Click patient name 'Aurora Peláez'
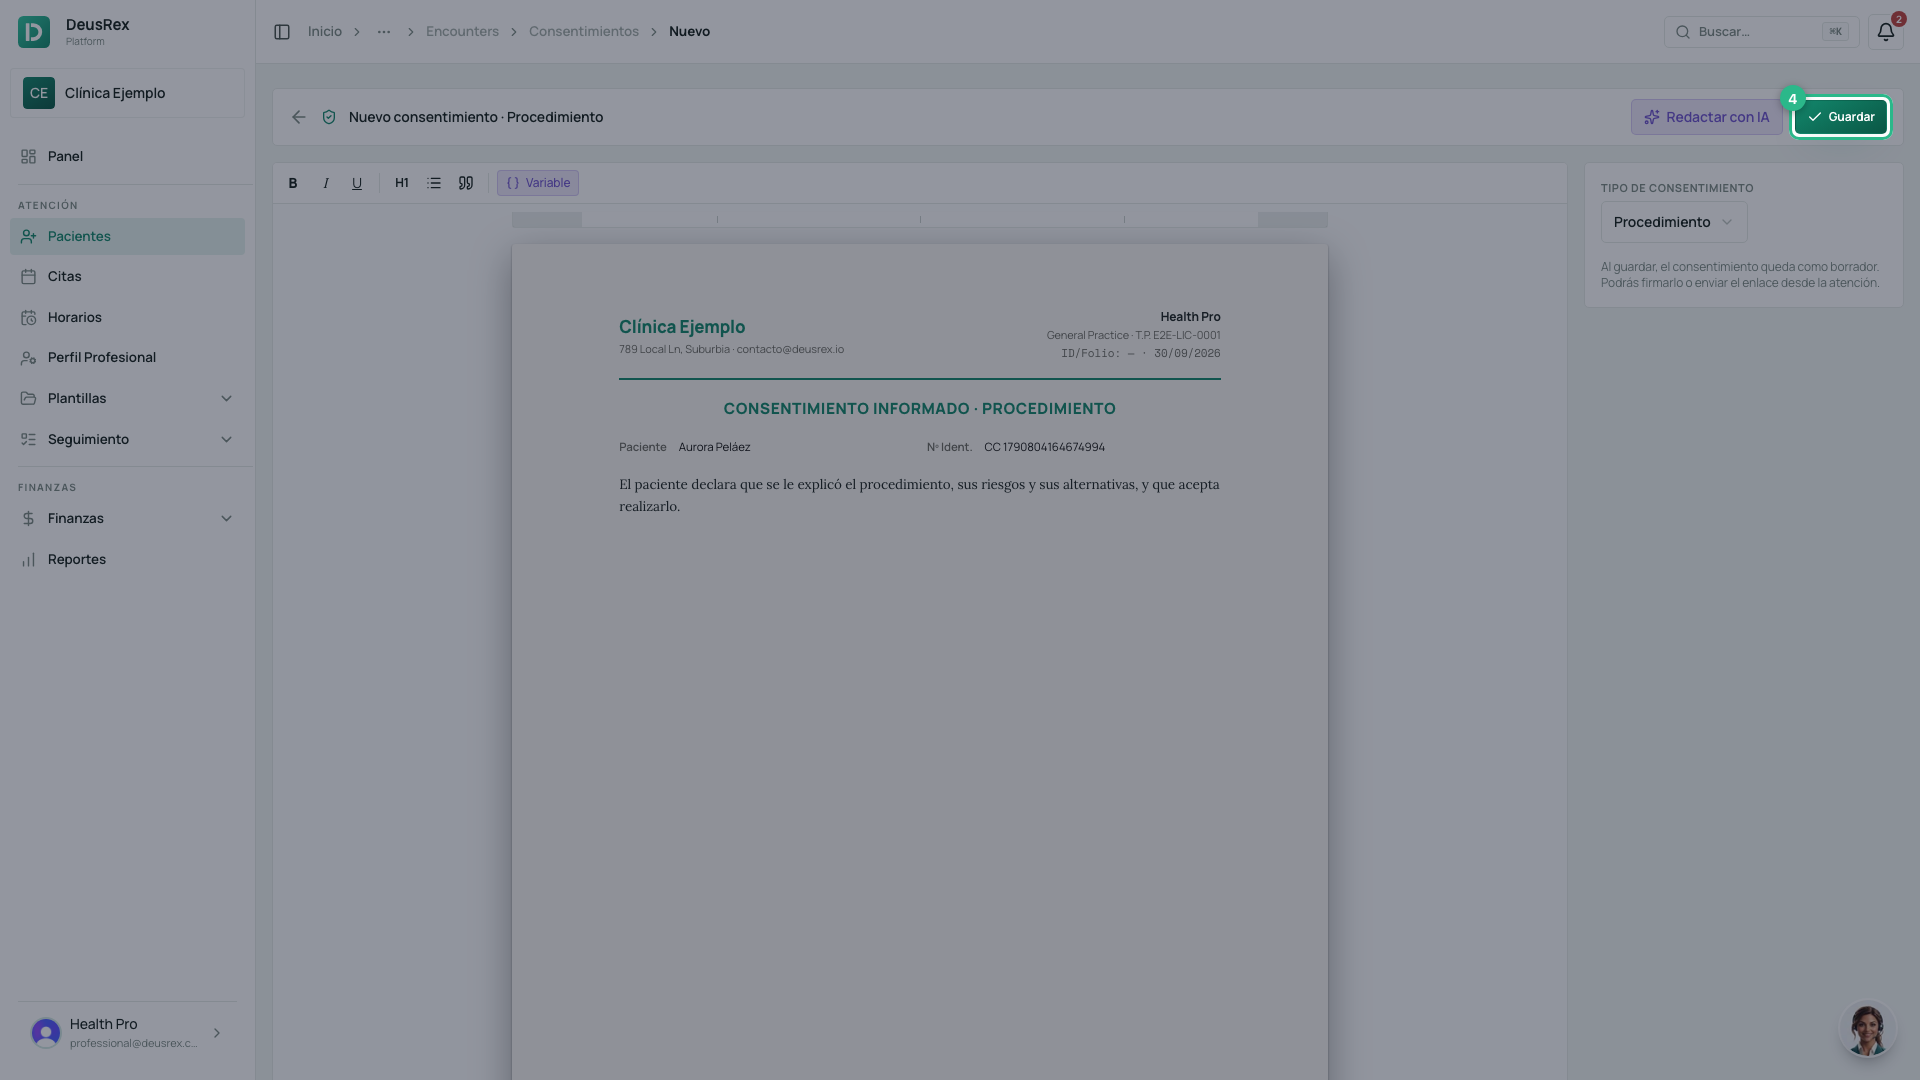1920x1080 pixels. click(714, 447)
